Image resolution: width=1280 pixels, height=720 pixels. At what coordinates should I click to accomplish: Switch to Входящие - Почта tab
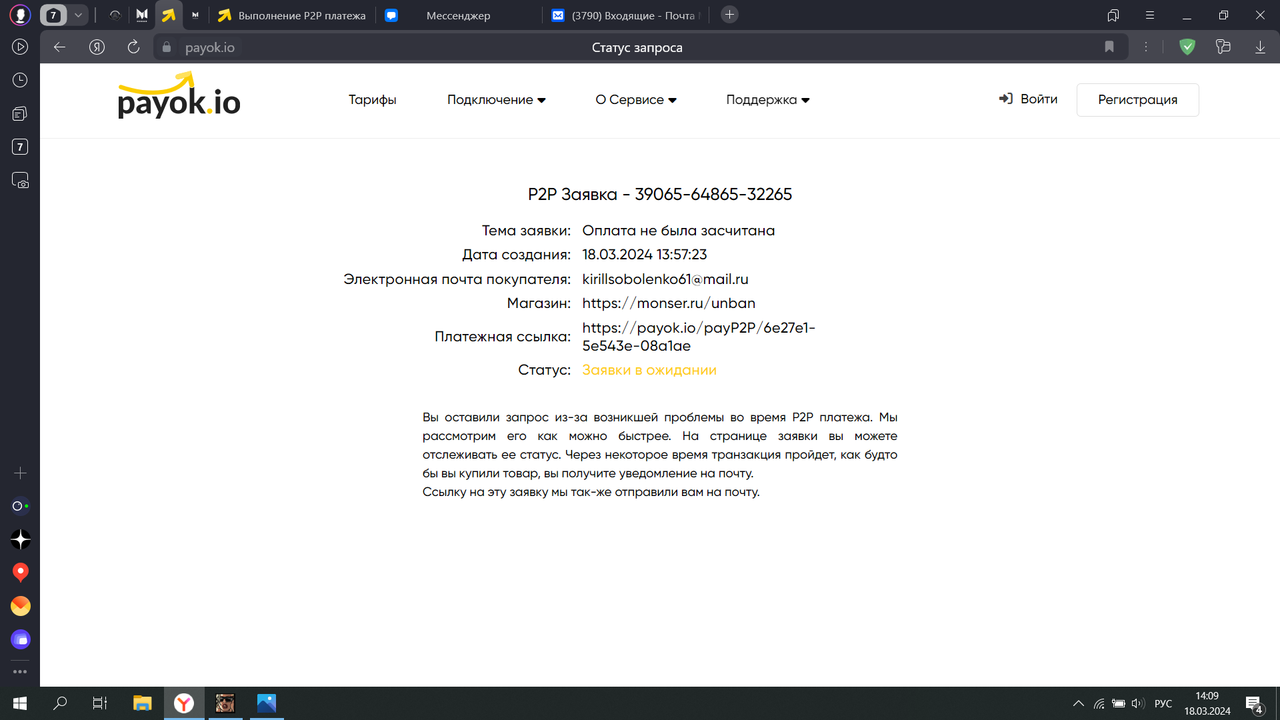(x=632, y=15)
